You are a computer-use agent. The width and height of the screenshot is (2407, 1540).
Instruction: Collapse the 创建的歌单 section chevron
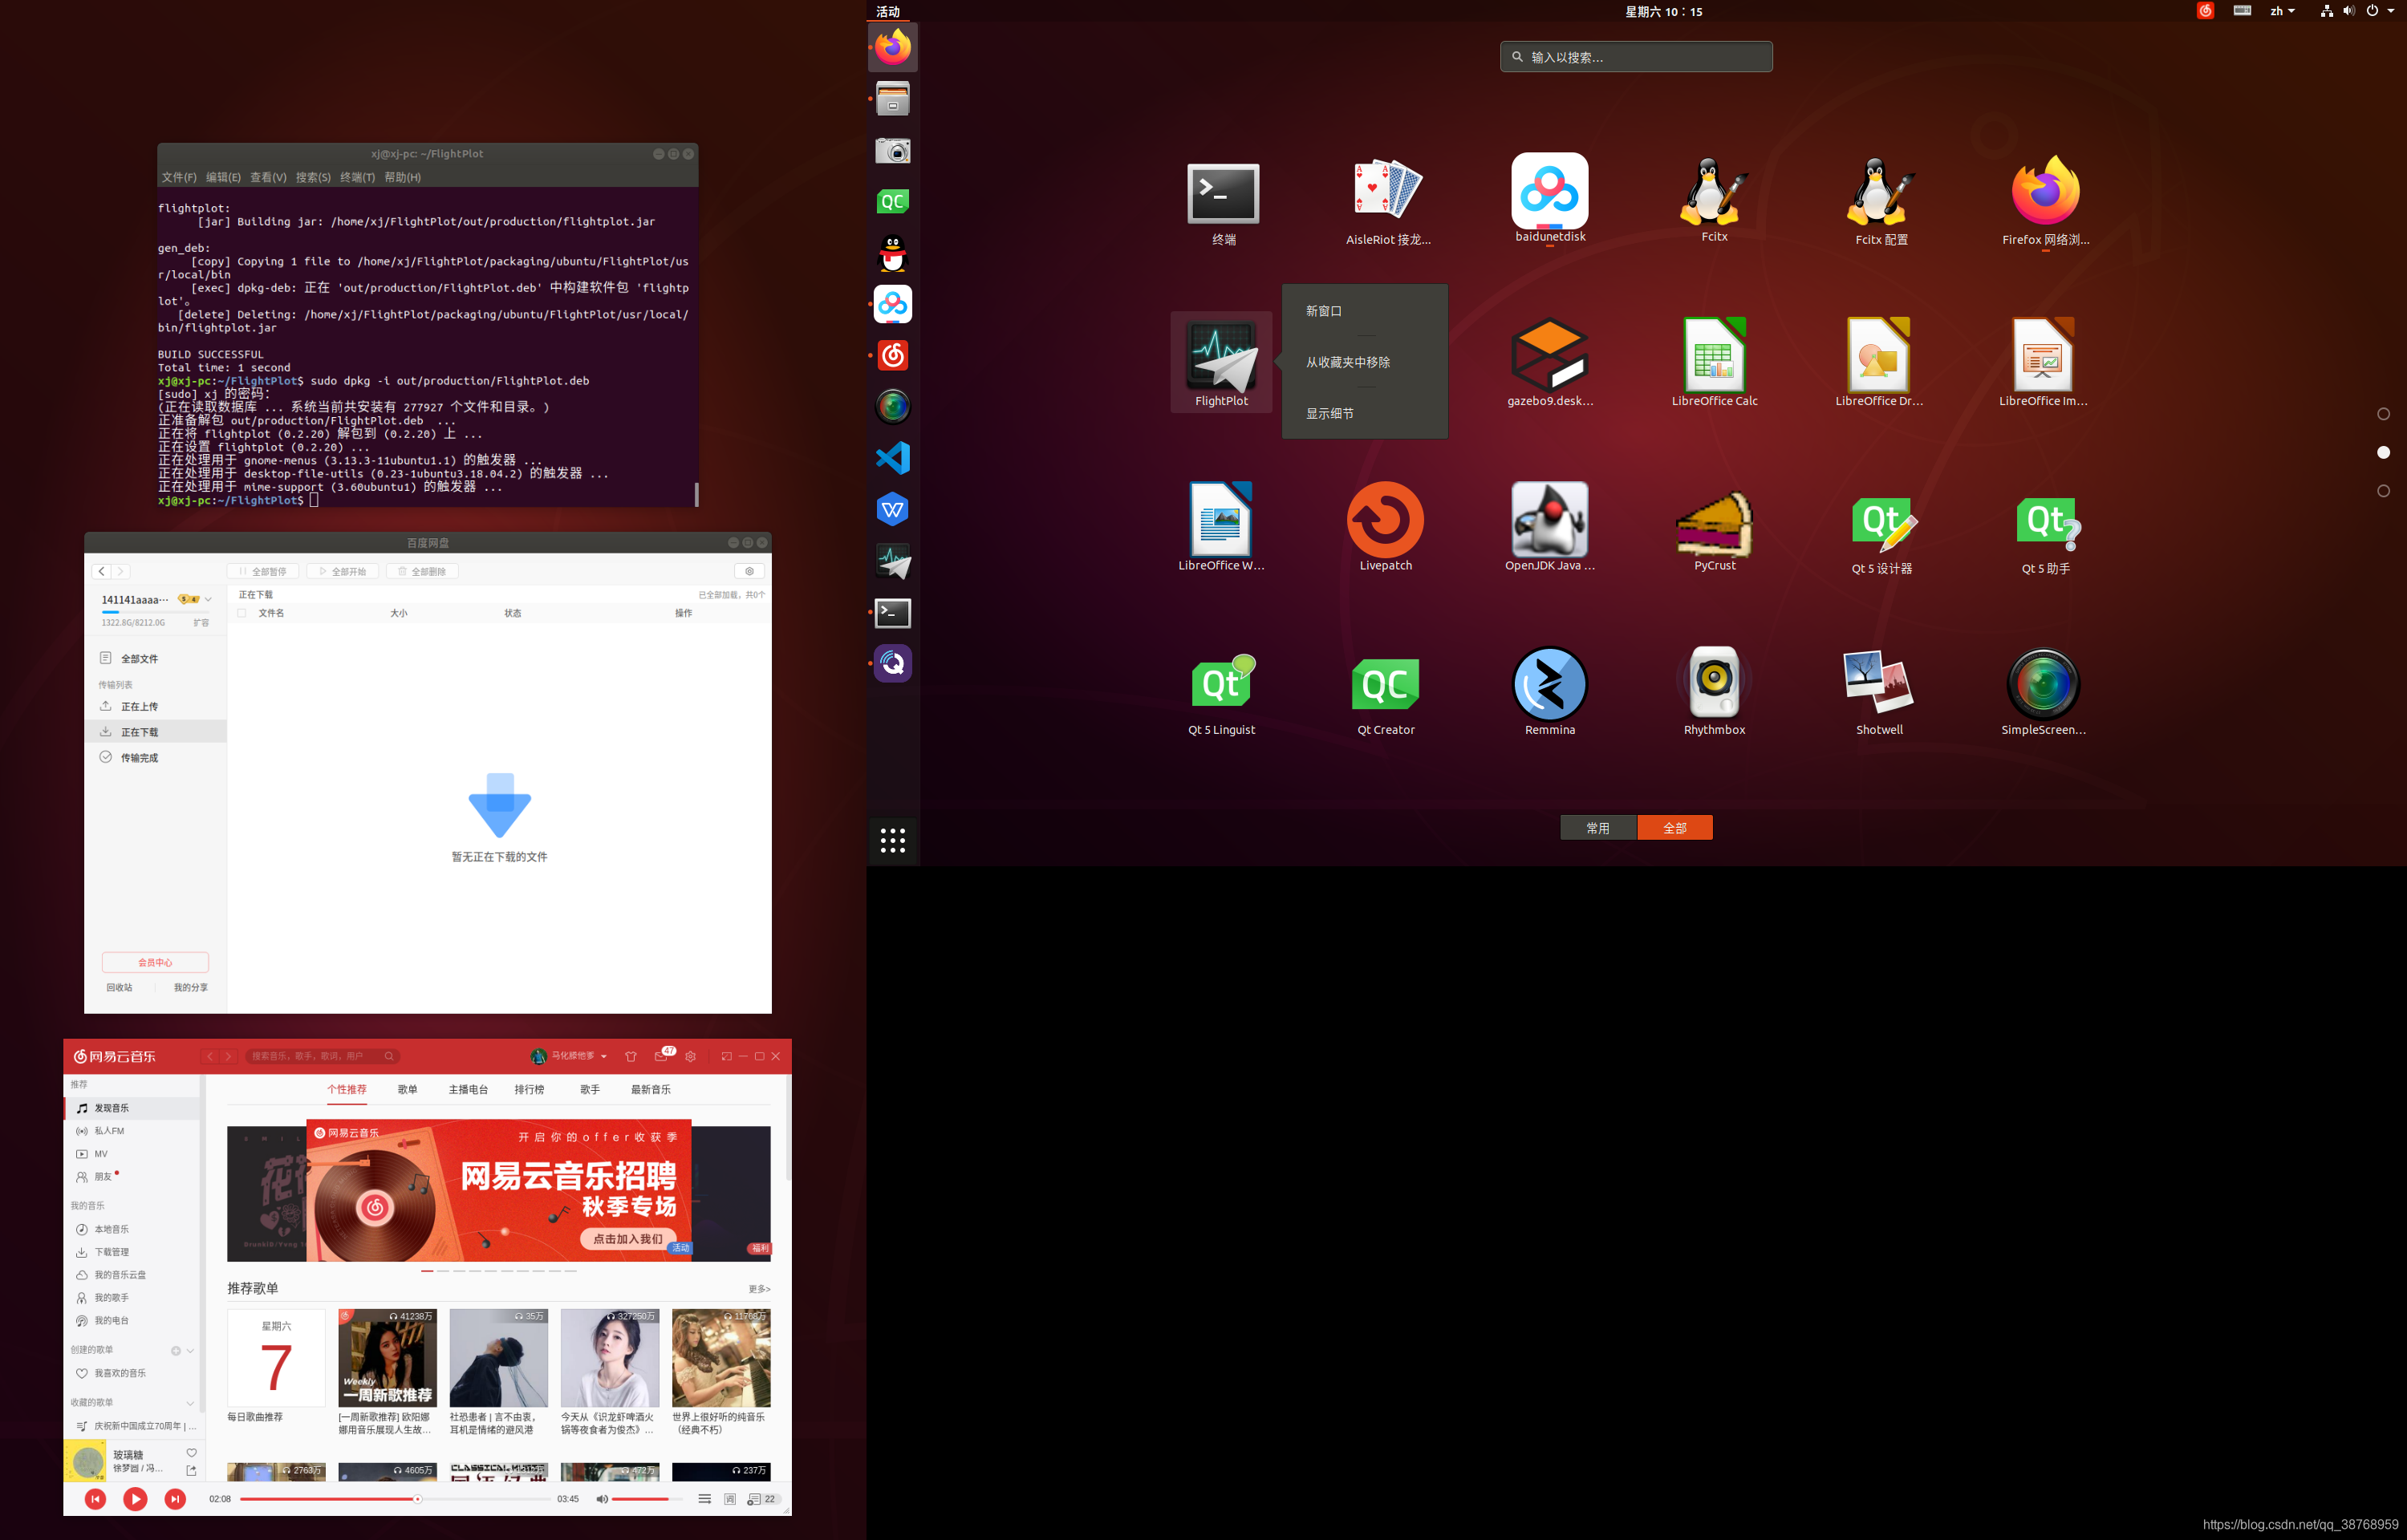point(190,1350)
